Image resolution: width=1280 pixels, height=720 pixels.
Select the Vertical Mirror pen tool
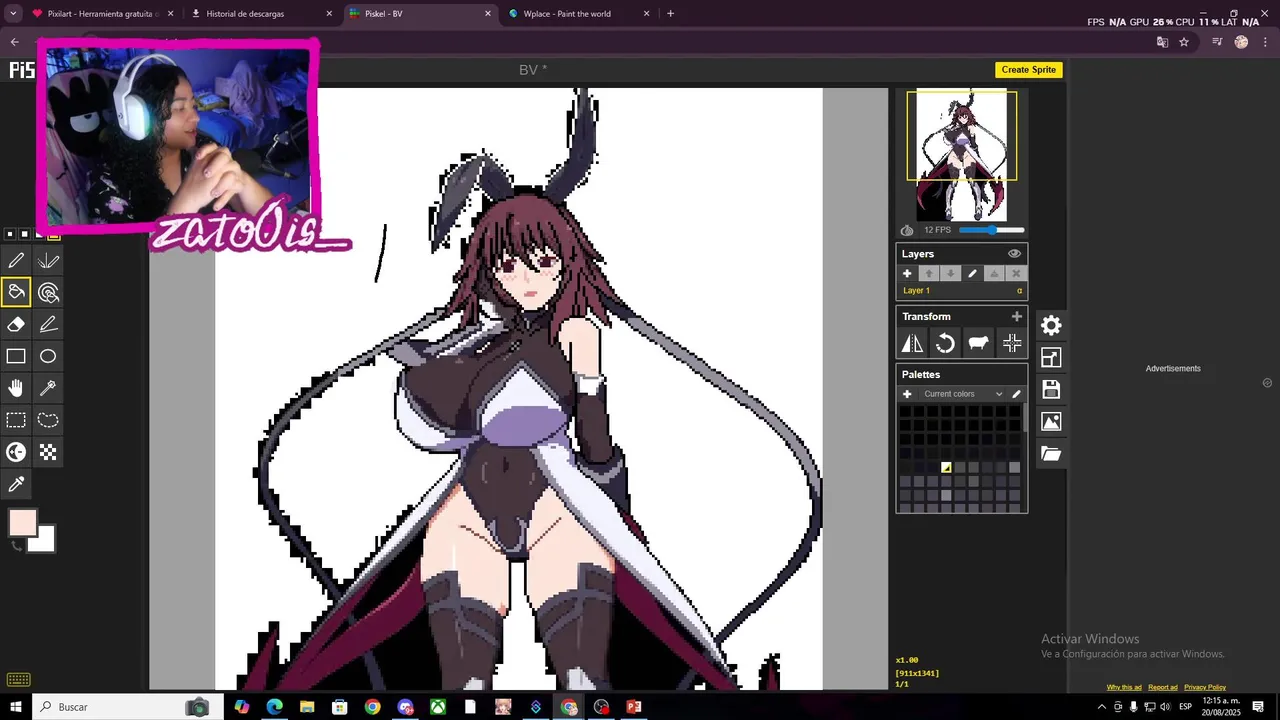[48, 261]
